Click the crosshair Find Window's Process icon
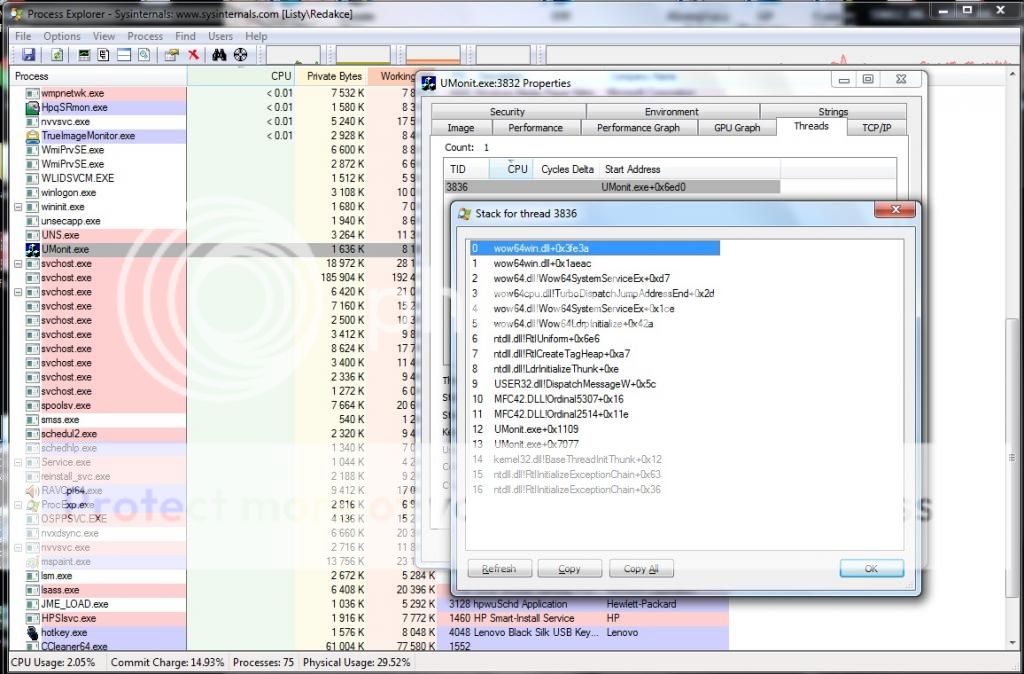The width and height of the screenshot is (1024, 674). (x=240, y=55)
